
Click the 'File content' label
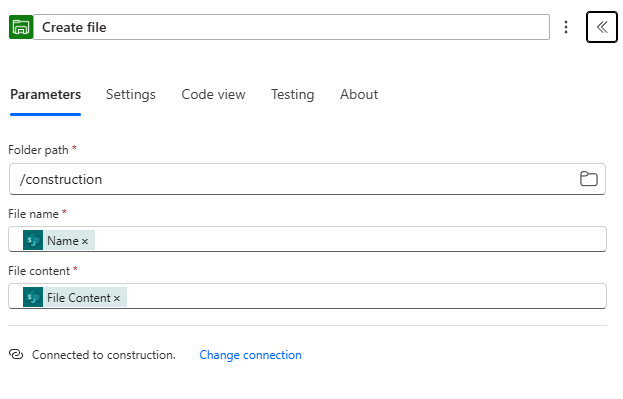(39, 271)
